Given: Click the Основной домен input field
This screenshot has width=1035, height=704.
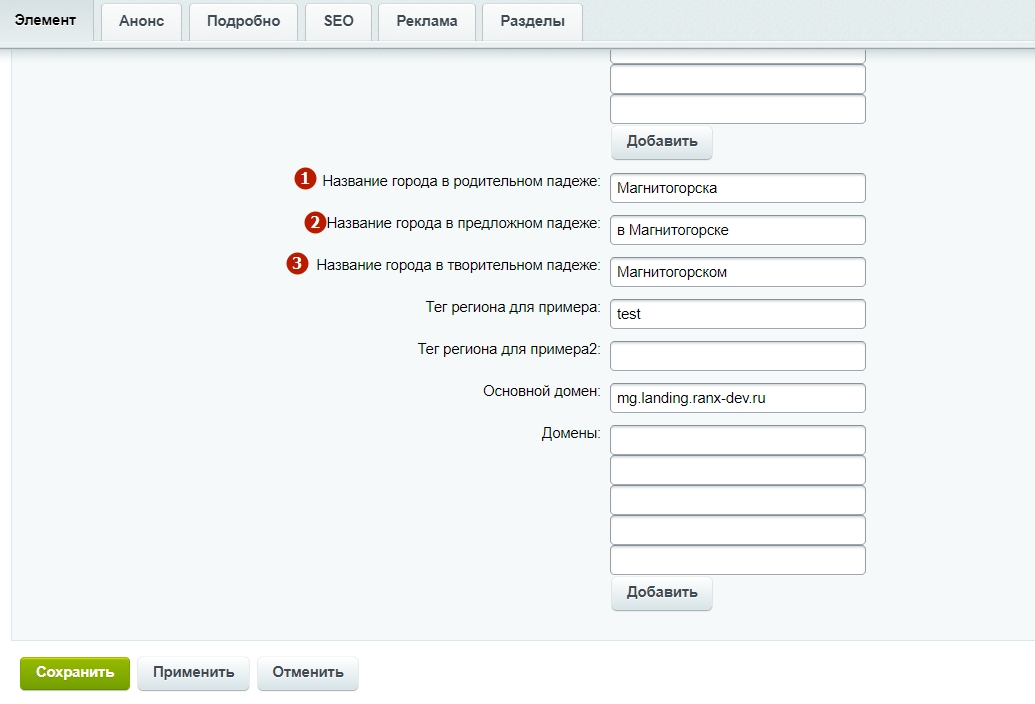Looking at the screenshot, I should coord(737,398).
